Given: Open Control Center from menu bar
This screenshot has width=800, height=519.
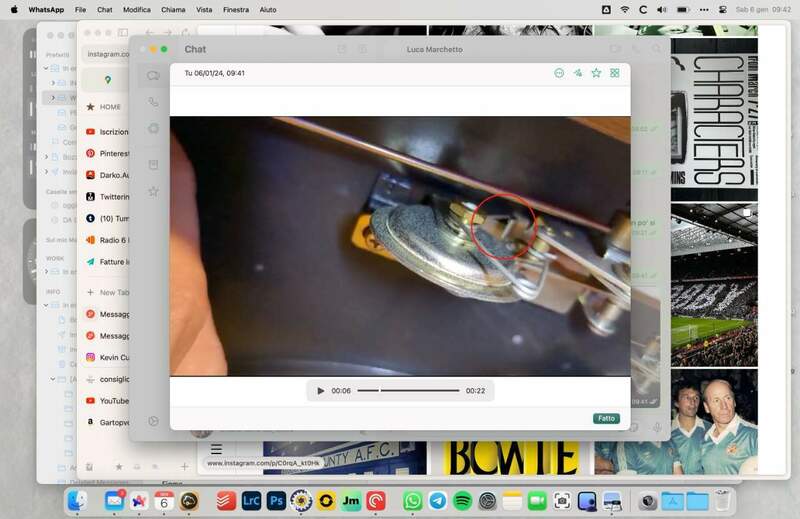Looking at the screenshot, I should click(x=722, y=10).
